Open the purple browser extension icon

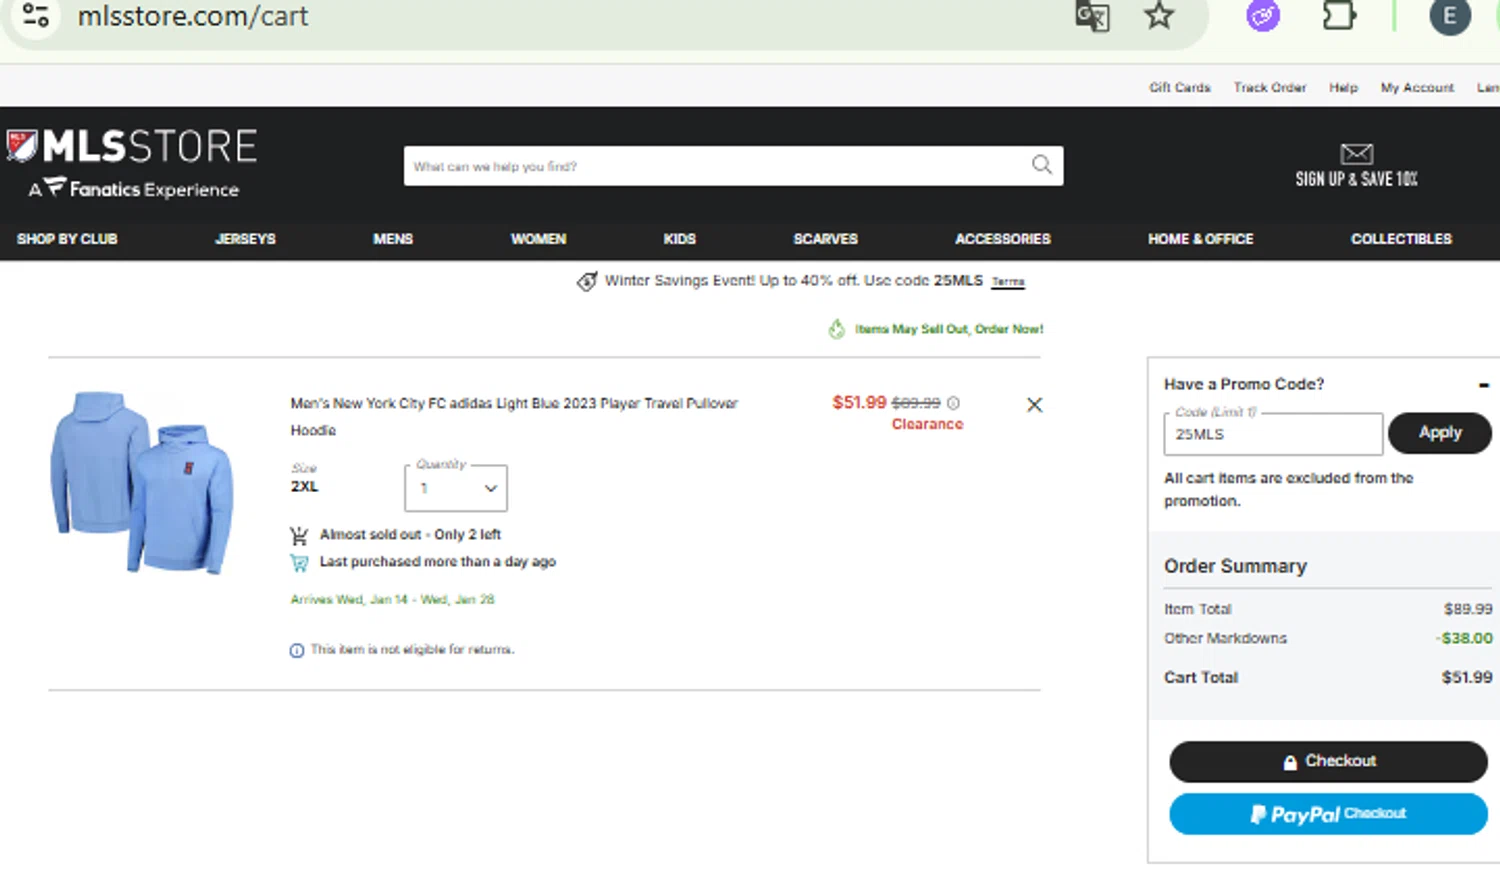pos(1263,16)
